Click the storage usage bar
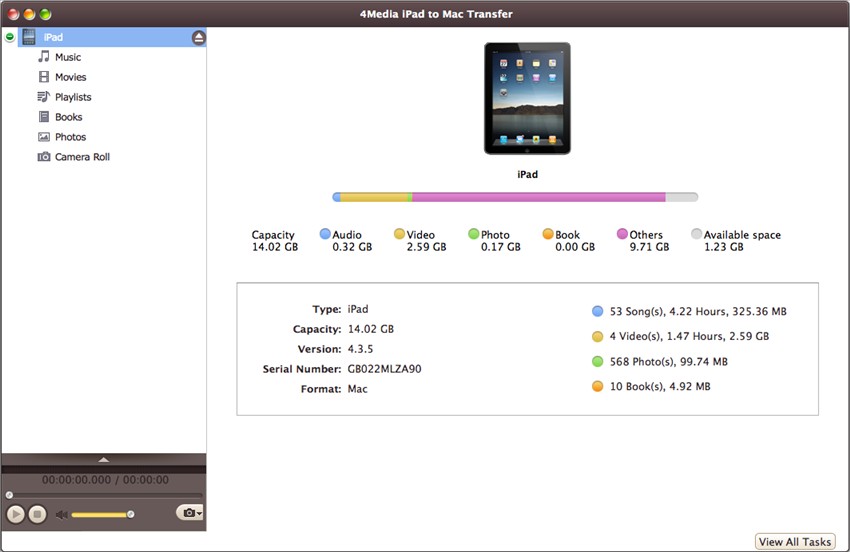Viewport: 850px width, 552px height. point(515,197)
